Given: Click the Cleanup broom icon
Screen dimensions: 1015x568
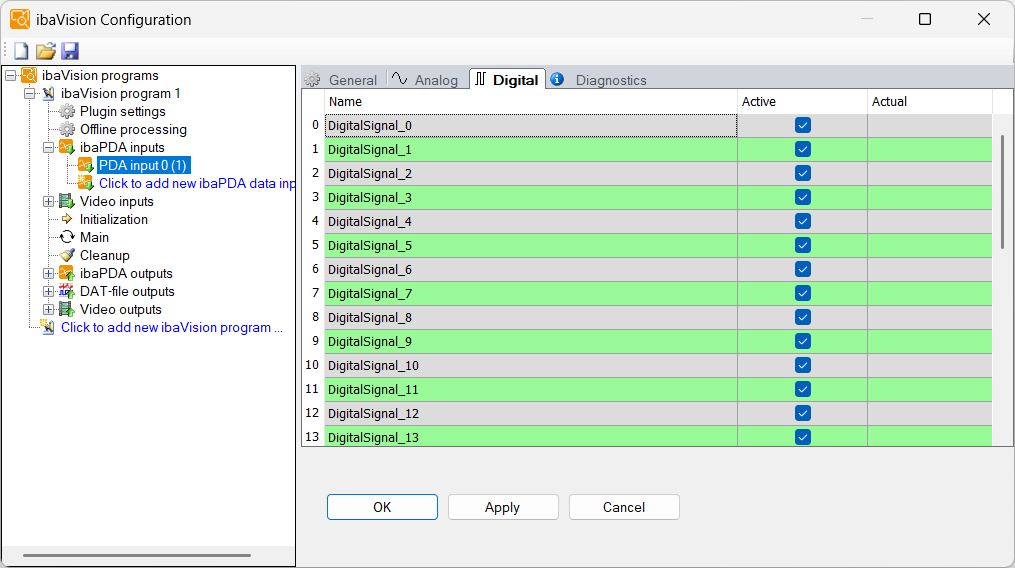Looking at the screenshot, I should (67, 255).
